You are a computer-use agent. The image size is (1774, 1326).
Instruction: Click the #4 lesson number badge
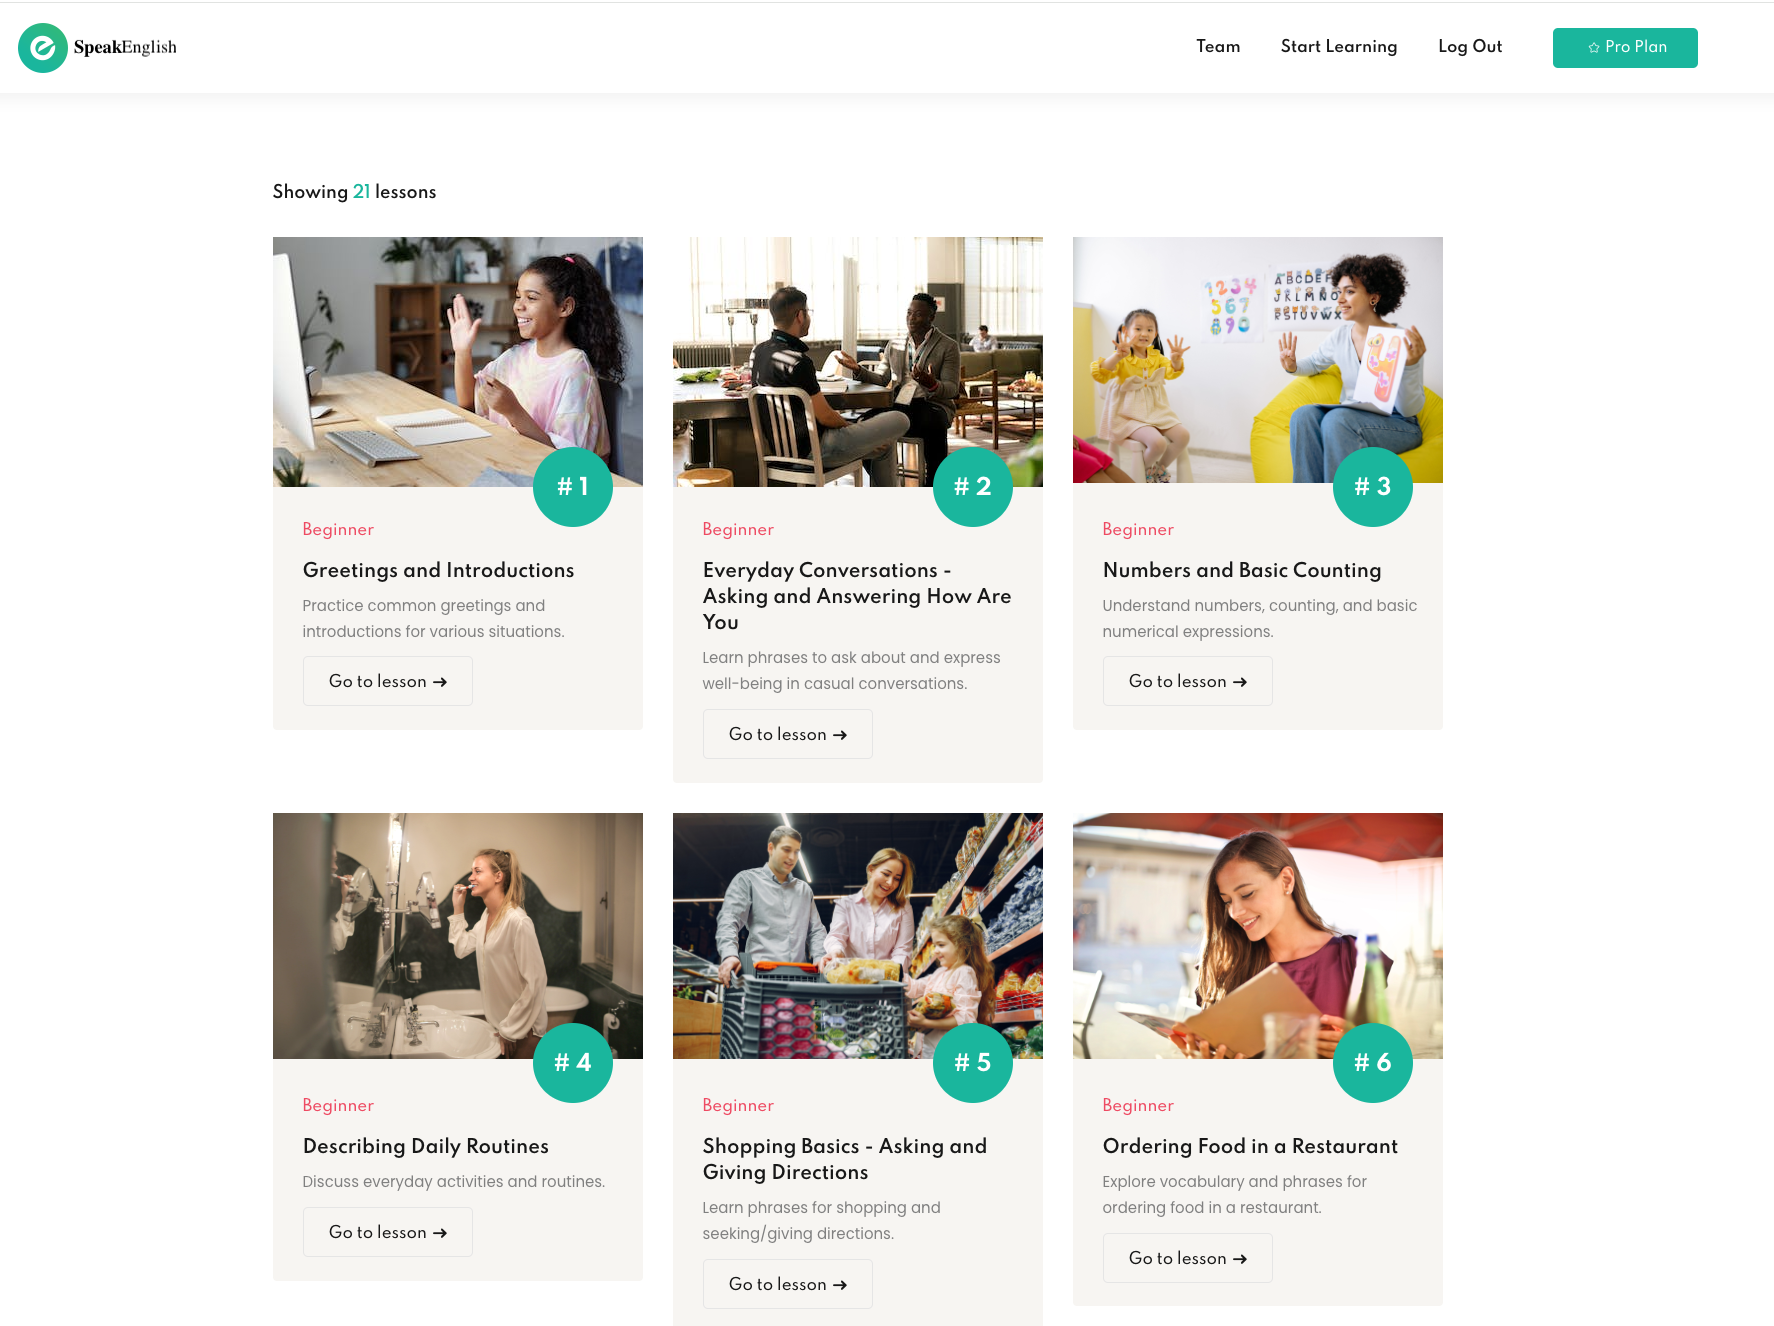[573, 1063]
